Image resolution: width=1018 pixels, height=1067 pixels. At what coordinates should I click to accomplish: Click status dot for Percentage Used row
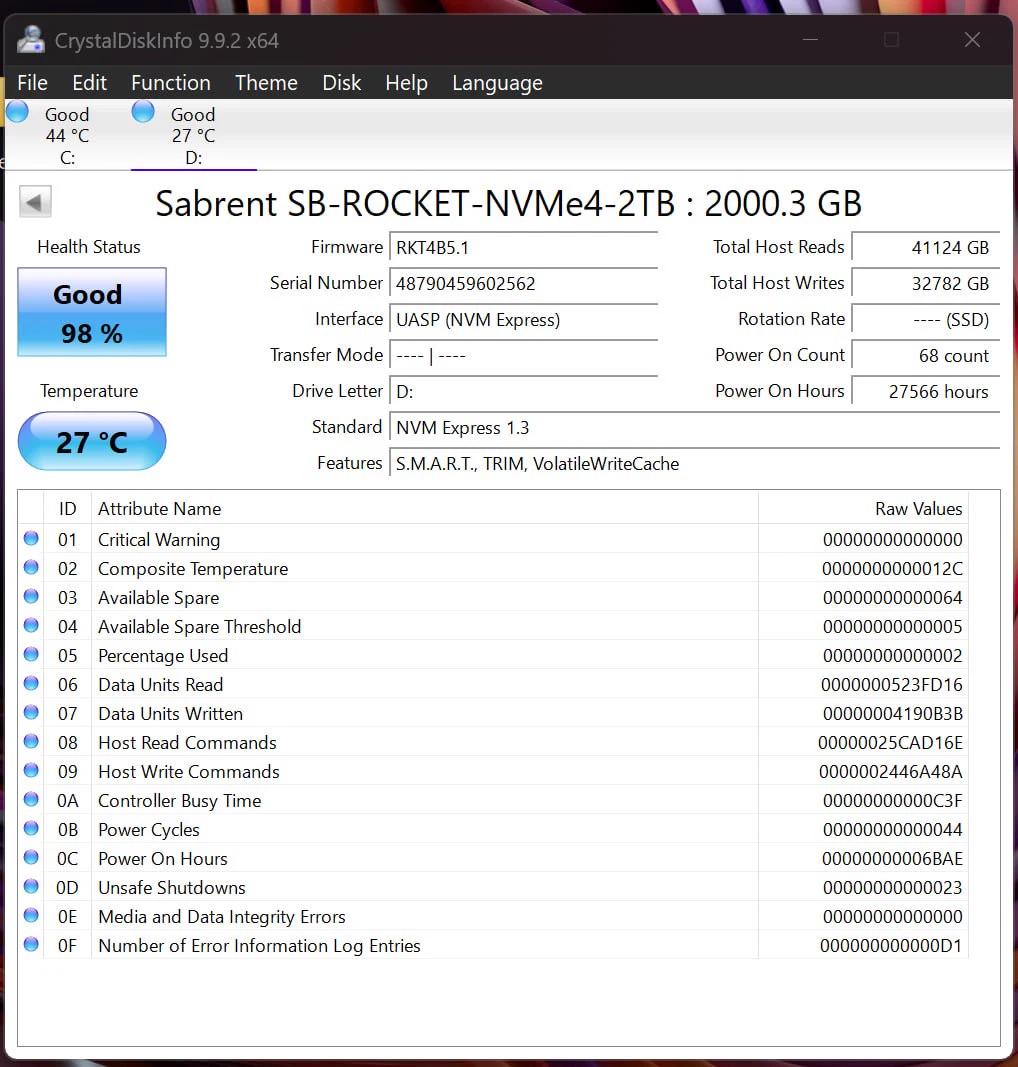(x=31, y=654)
